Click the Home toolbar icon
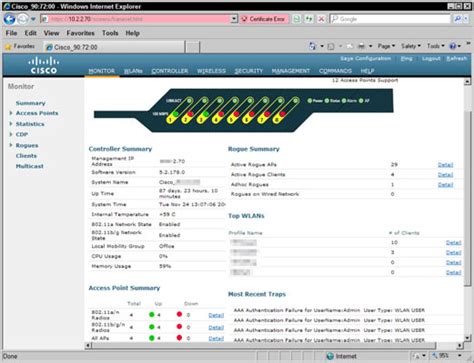 pyautogui.click(x=313, y=46)
